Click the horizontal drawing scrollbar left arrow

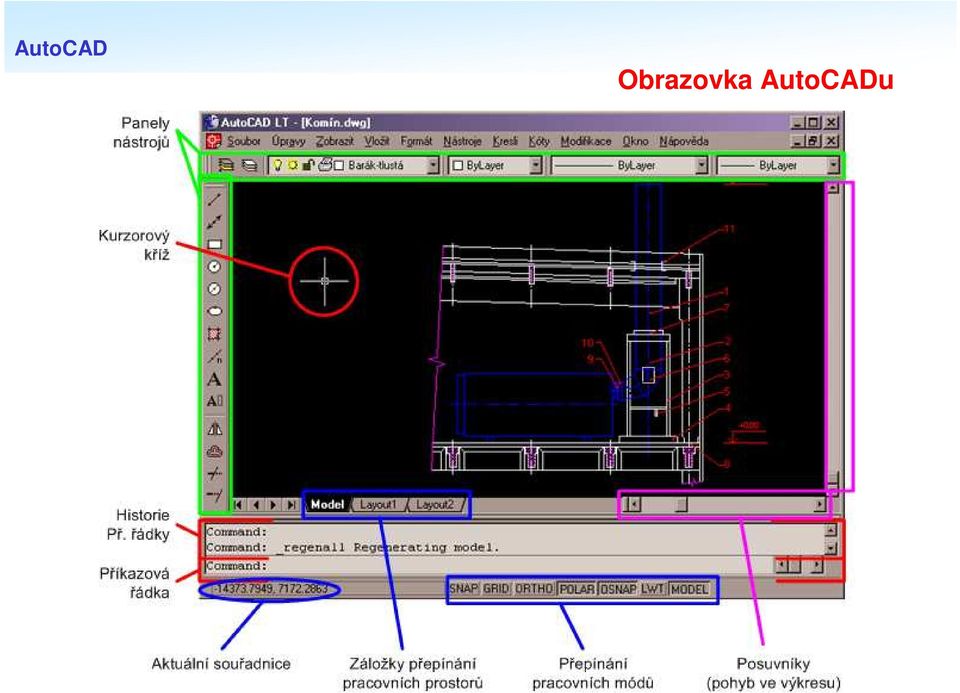635,505
